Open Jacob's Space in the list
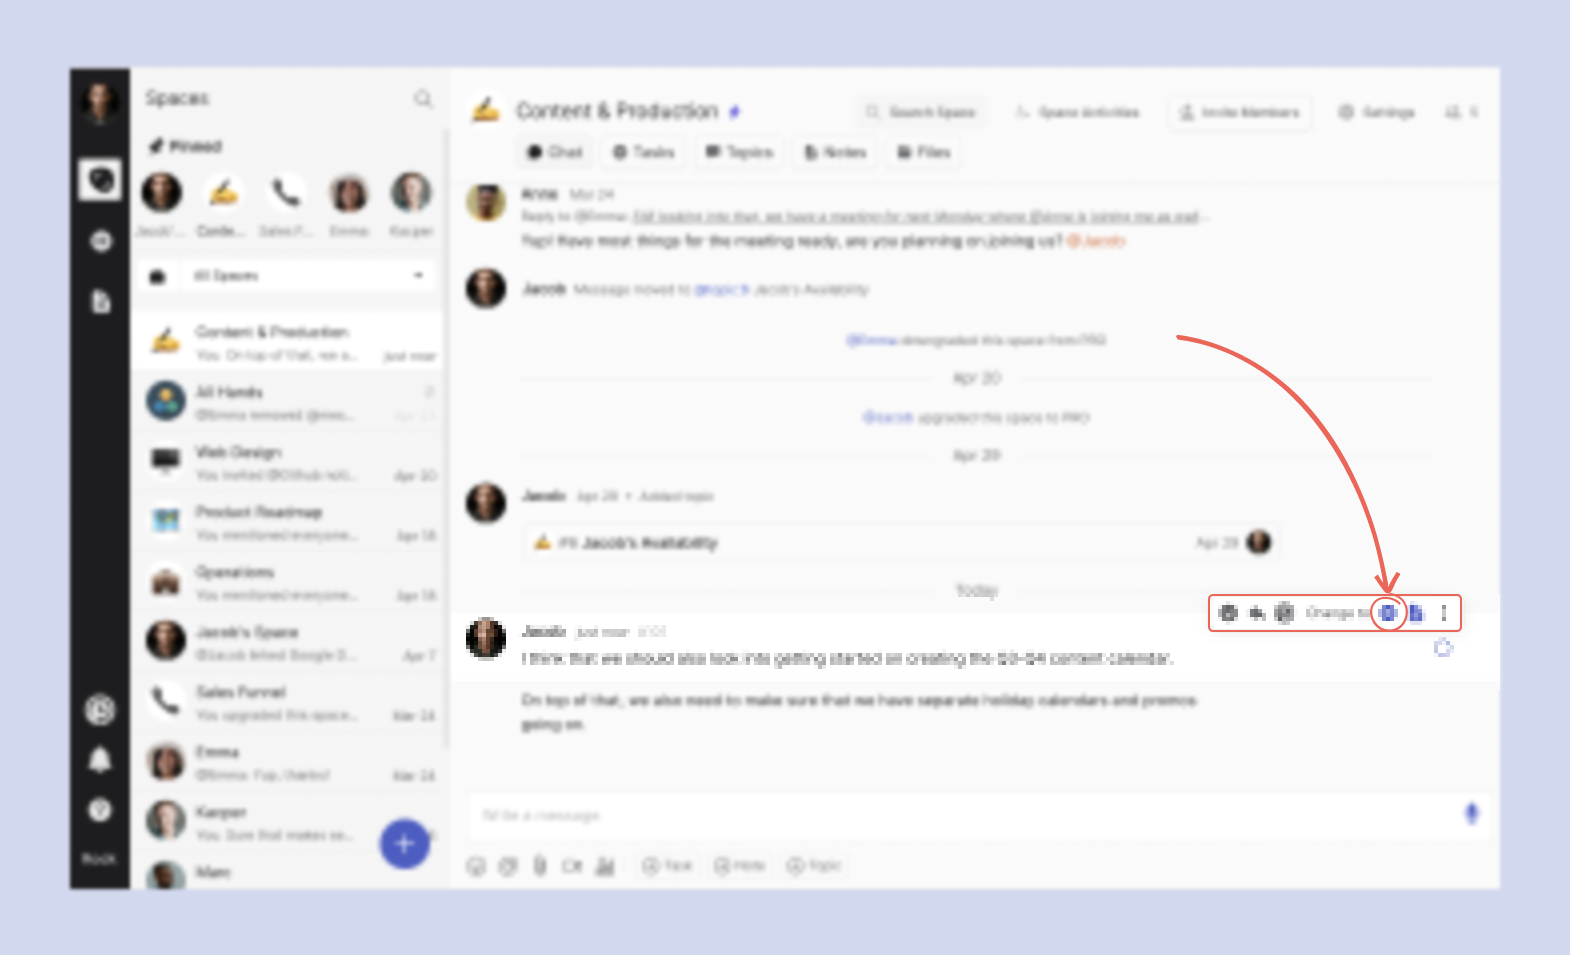This screenshot has height=955, width=1570. pyautogui.click(x=288, y=642)
